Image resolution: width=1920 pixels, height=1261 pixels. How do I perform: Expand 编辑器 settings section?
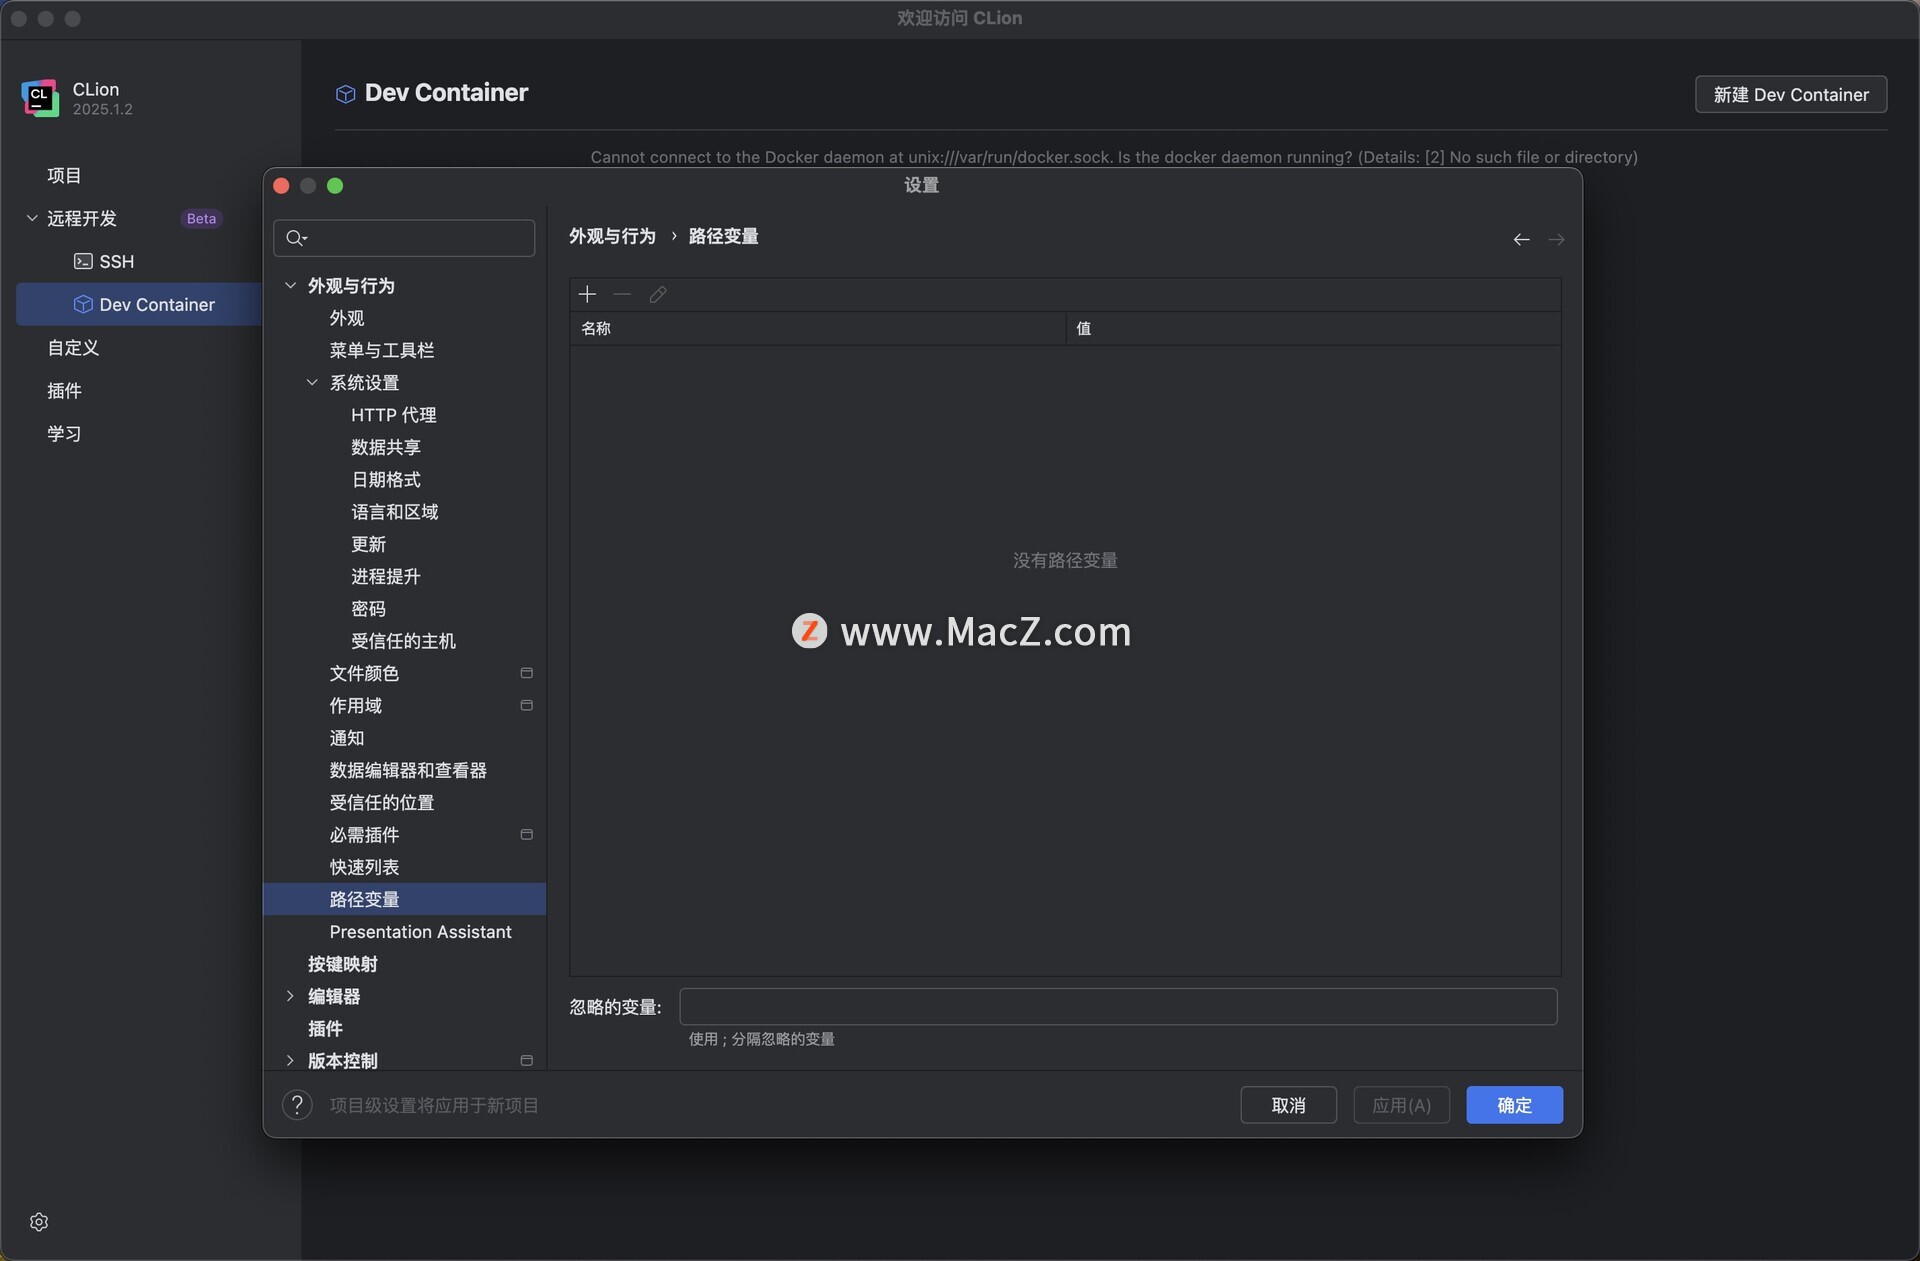(290, 996)
